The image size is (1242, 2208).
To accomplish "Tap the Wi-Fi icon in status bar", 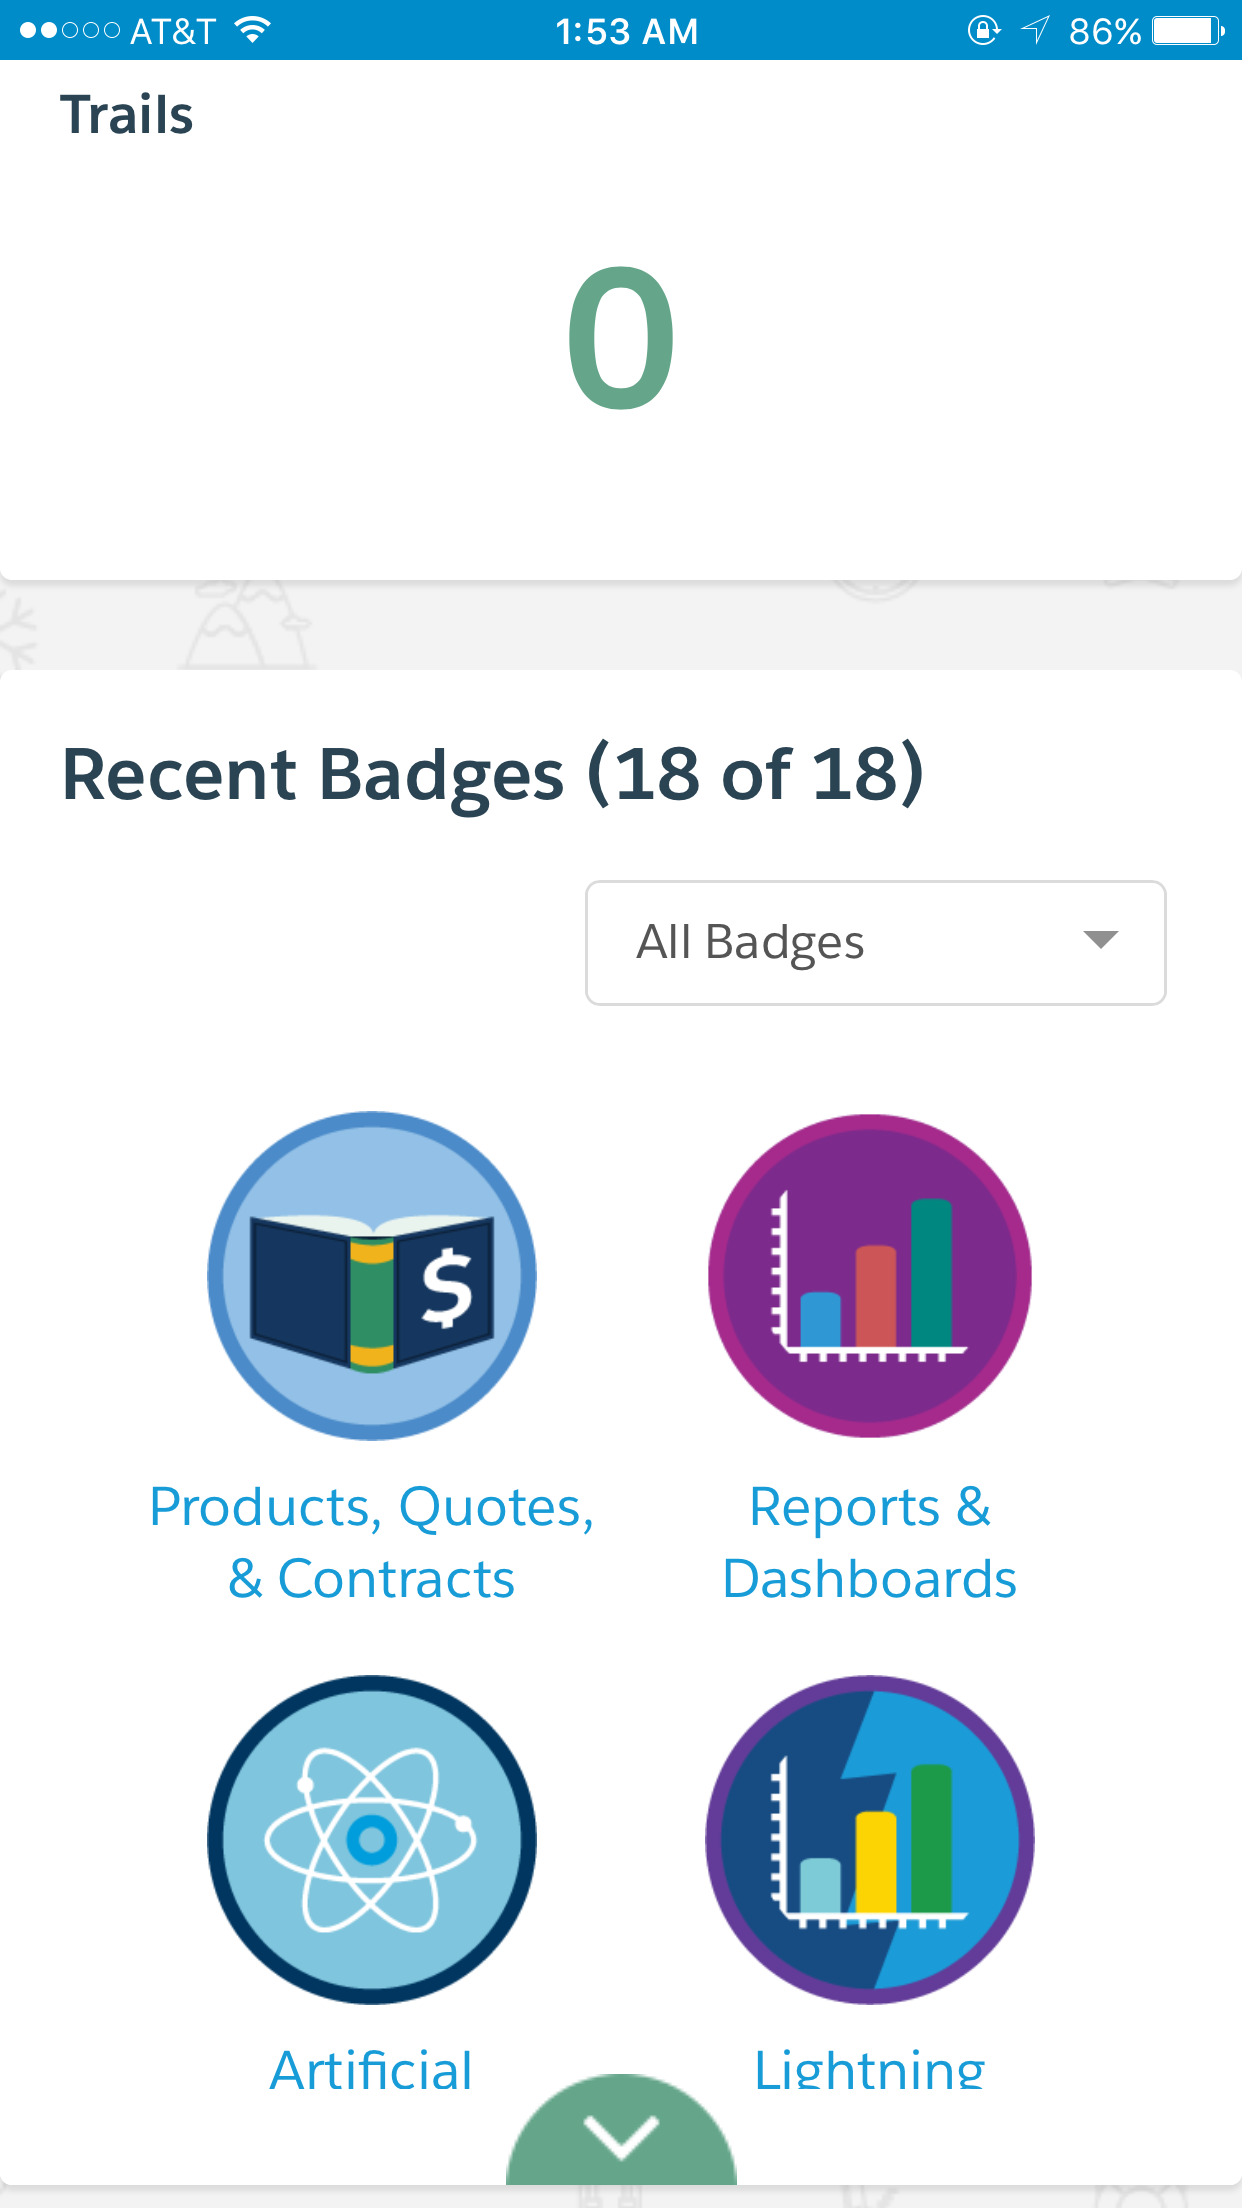I will 253,31.
